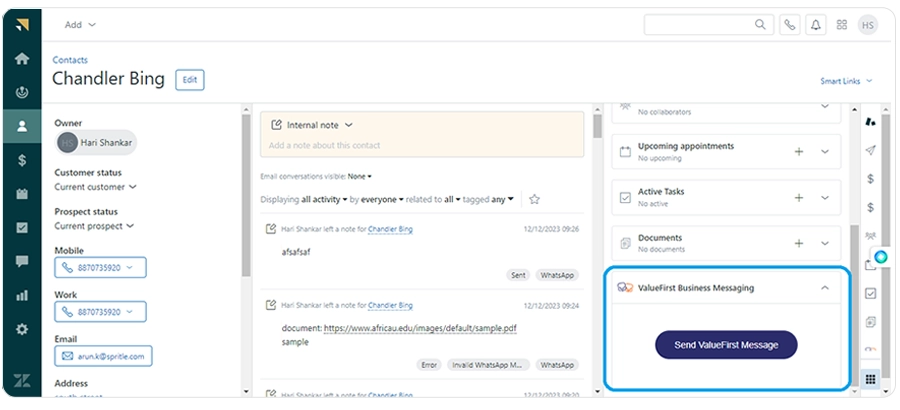Open the notifications bell icon
The image size is (900, 410).
[816, 25]
